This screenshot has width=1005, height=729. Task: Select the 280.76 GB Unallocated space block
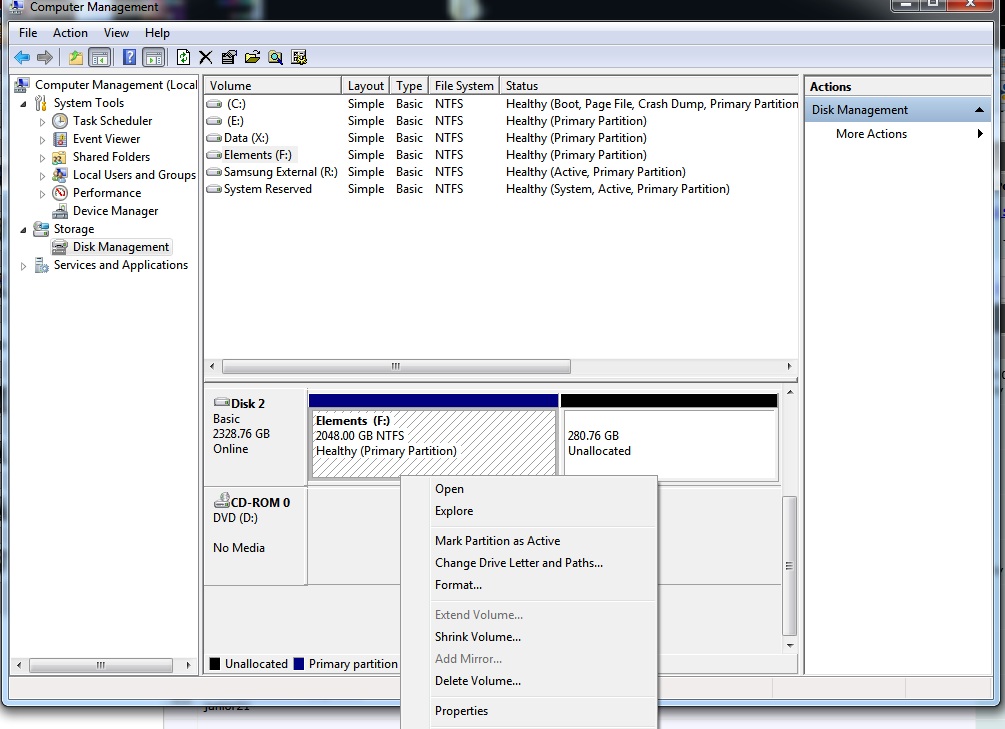point(670,444)
